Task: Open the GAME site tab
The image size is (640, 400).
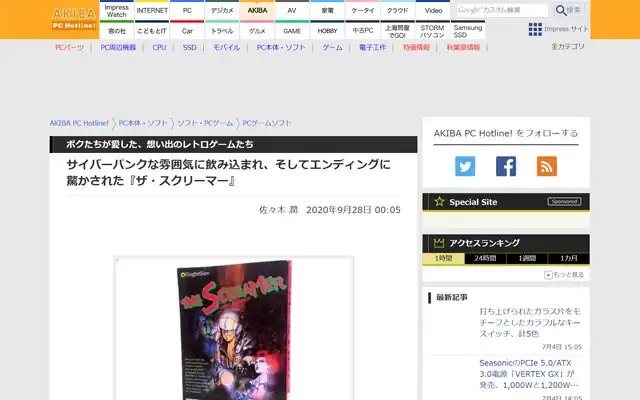Action: pyautogui.click(x=292, y=31)
